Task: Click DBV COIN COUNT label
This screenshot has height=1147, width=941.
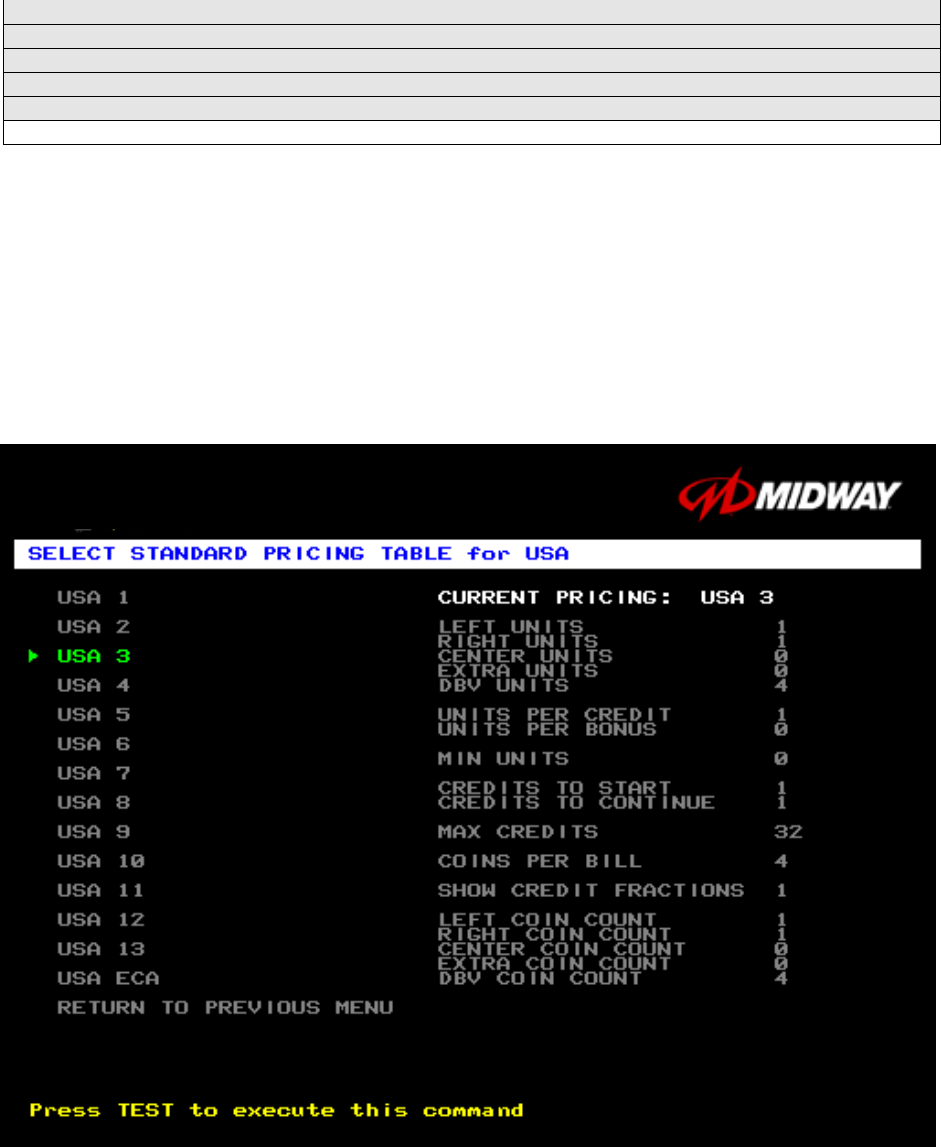Action: point(540,978)
